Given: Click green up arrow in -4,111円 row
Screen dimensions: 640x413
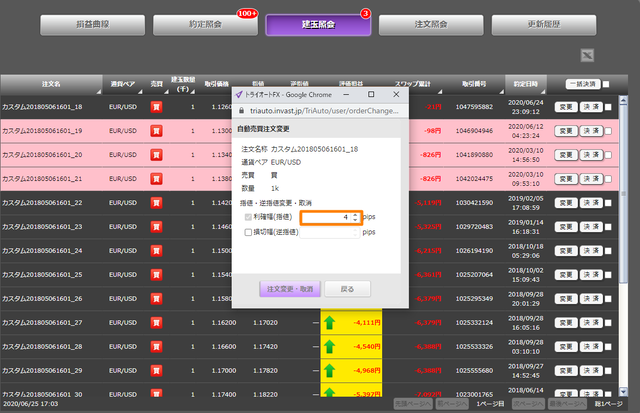Looking at the screenshot, I should pos(329,323).
